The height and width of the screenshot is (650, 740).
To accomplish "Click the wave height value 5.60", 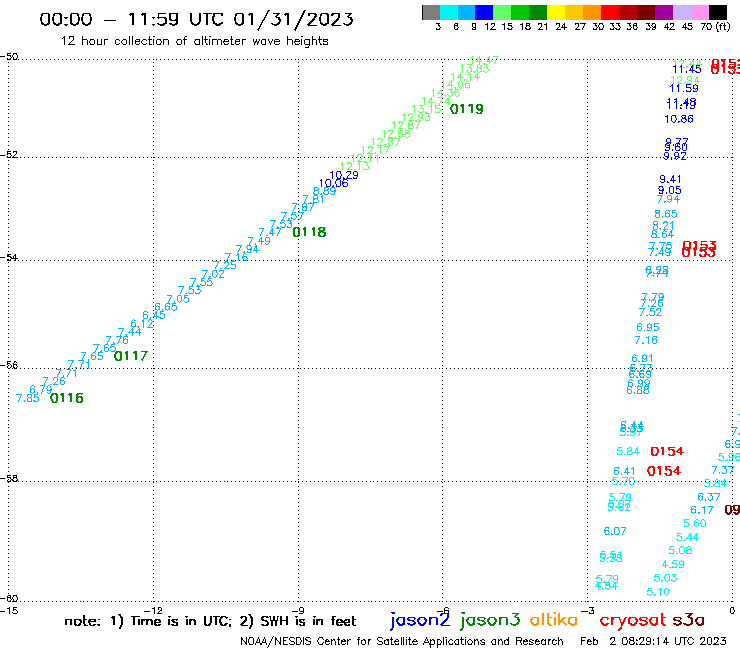I will (x=695, y=523).
